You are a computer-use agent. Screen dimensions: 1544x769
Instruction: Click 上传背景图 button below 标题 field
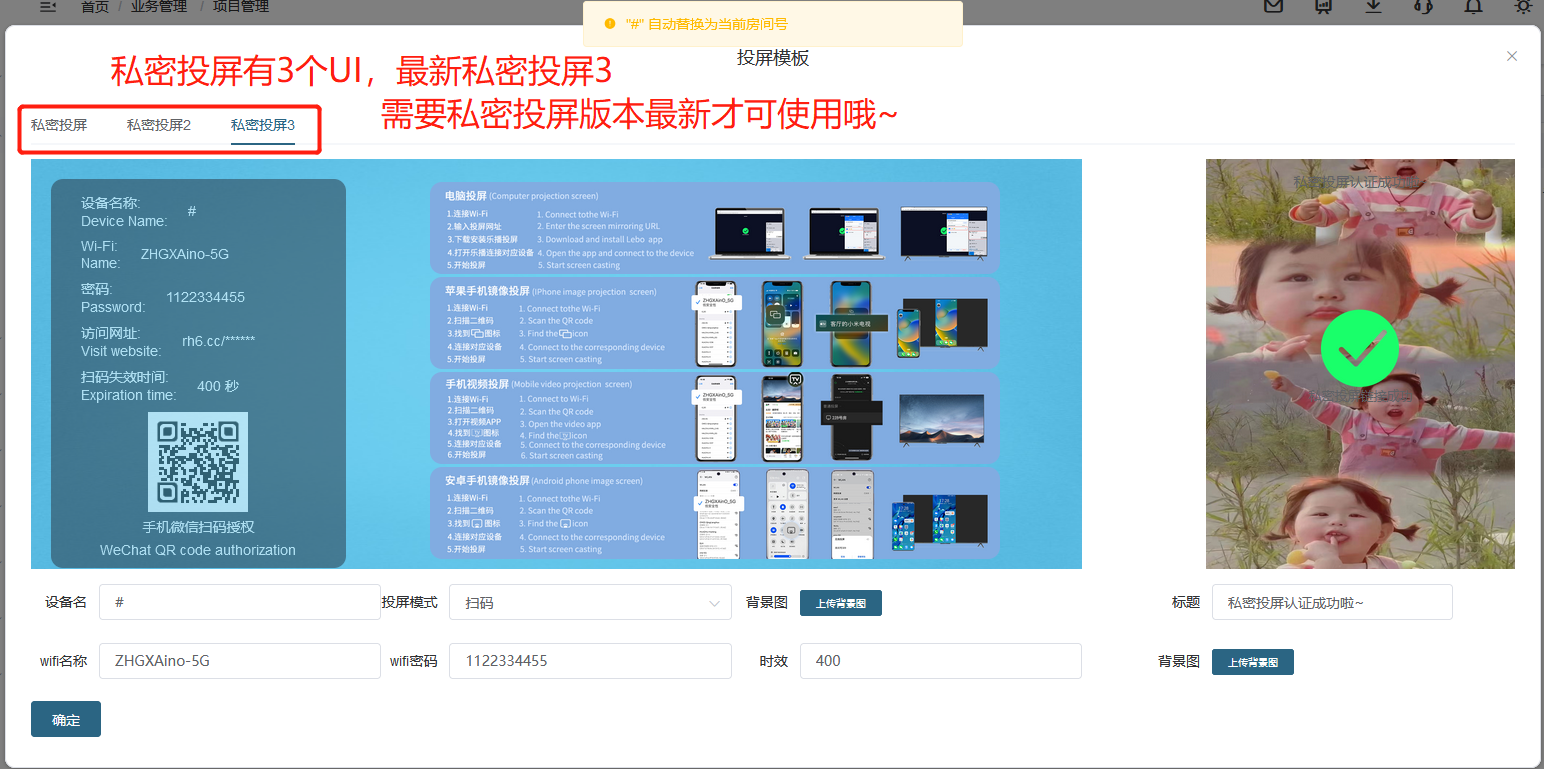[1252, 662]
